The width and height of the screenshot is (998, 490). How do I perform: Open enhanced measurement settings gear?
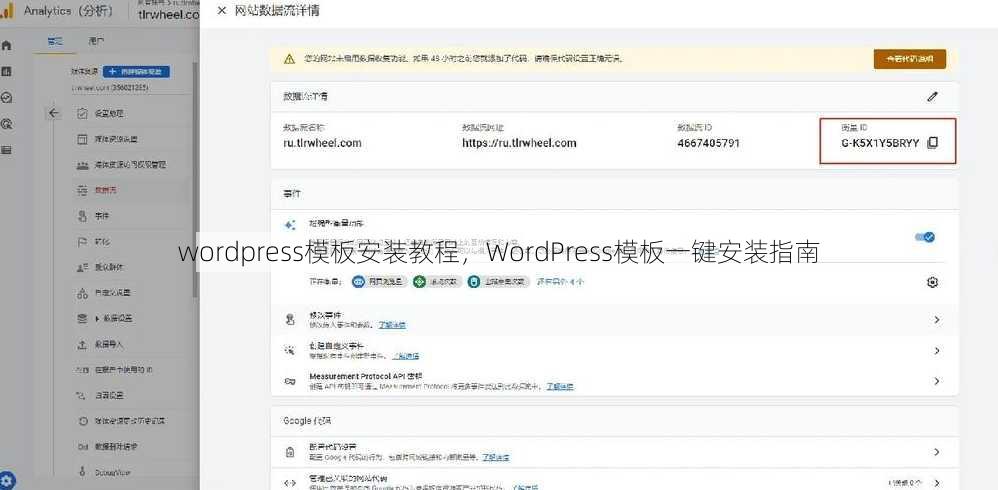[x=932, y=282]
